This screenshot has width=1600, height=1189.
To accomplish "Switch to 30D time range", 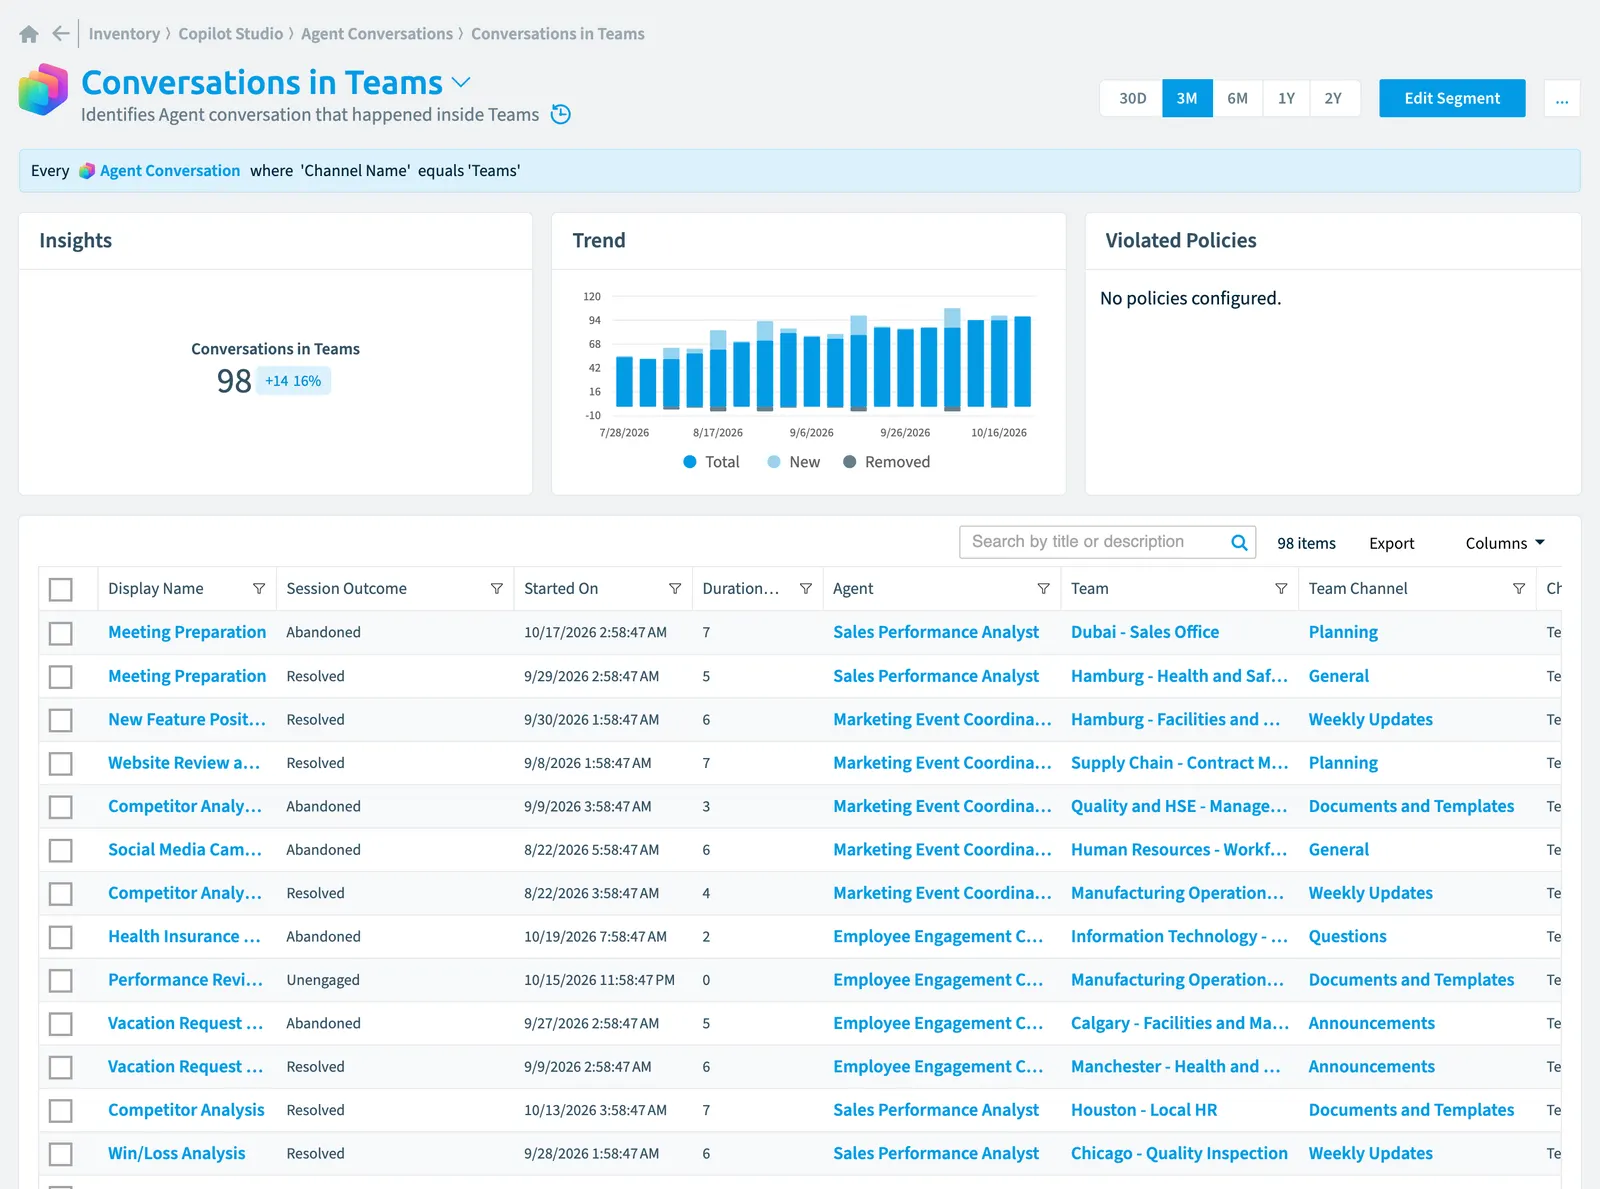I will (1132, 98).
